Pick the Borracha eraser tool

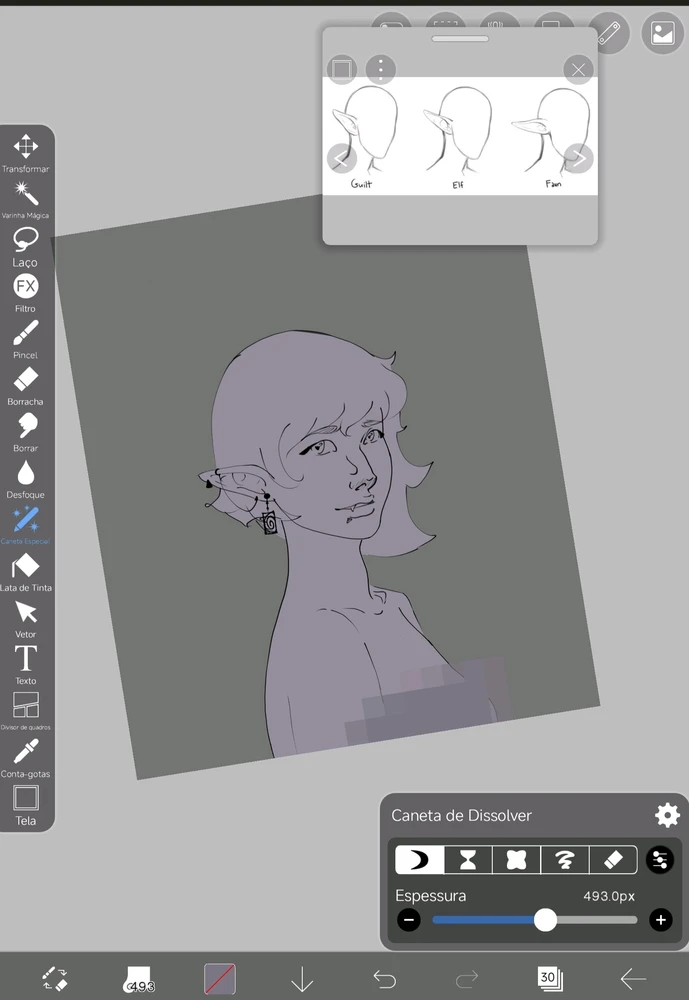26,386
